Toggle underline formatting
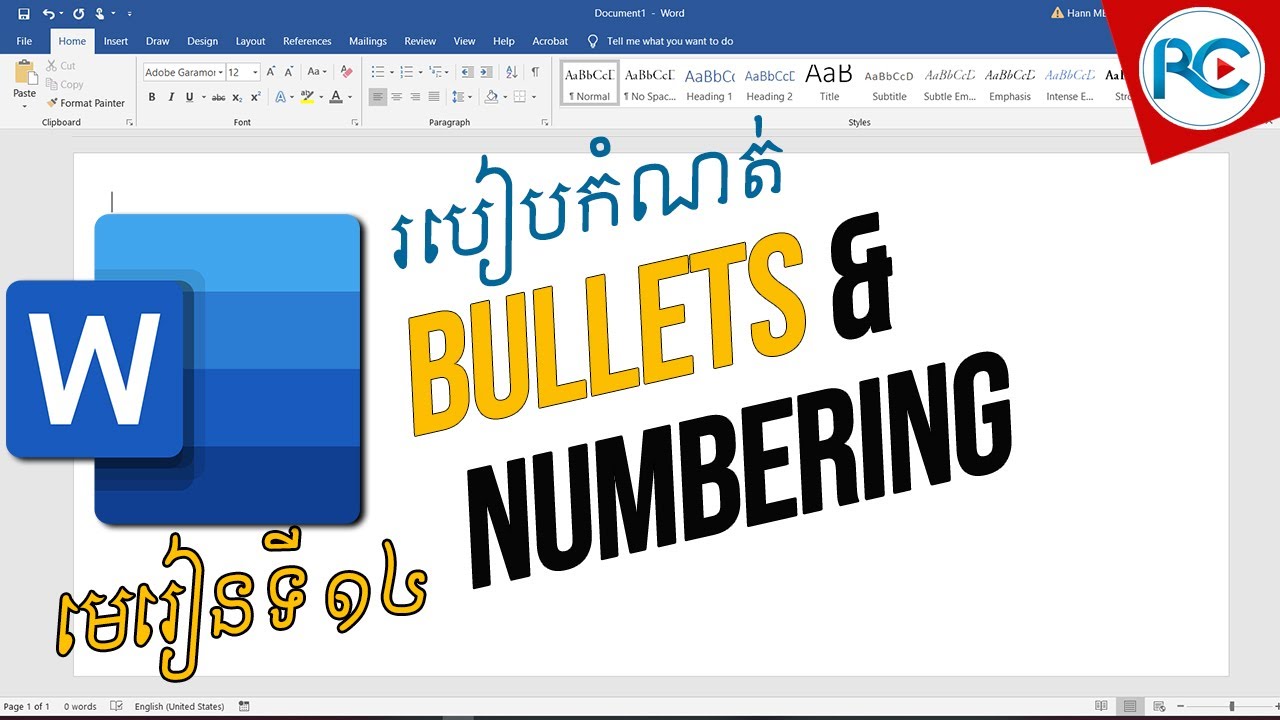 pyautogui.click(x=188, y=97)
